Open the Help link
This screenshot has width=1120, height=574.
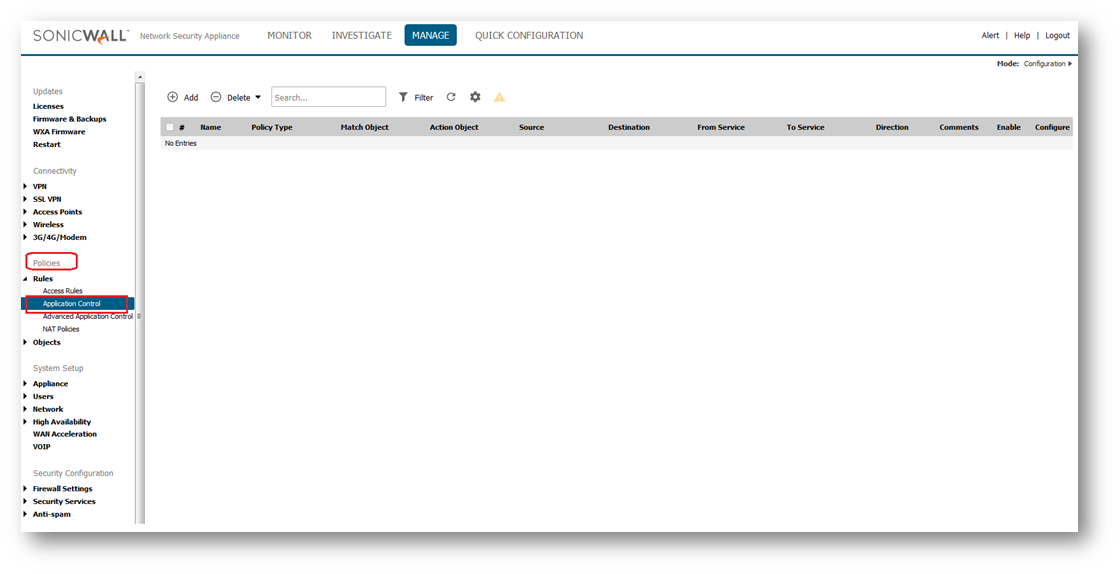click(x=1021, y=35)
